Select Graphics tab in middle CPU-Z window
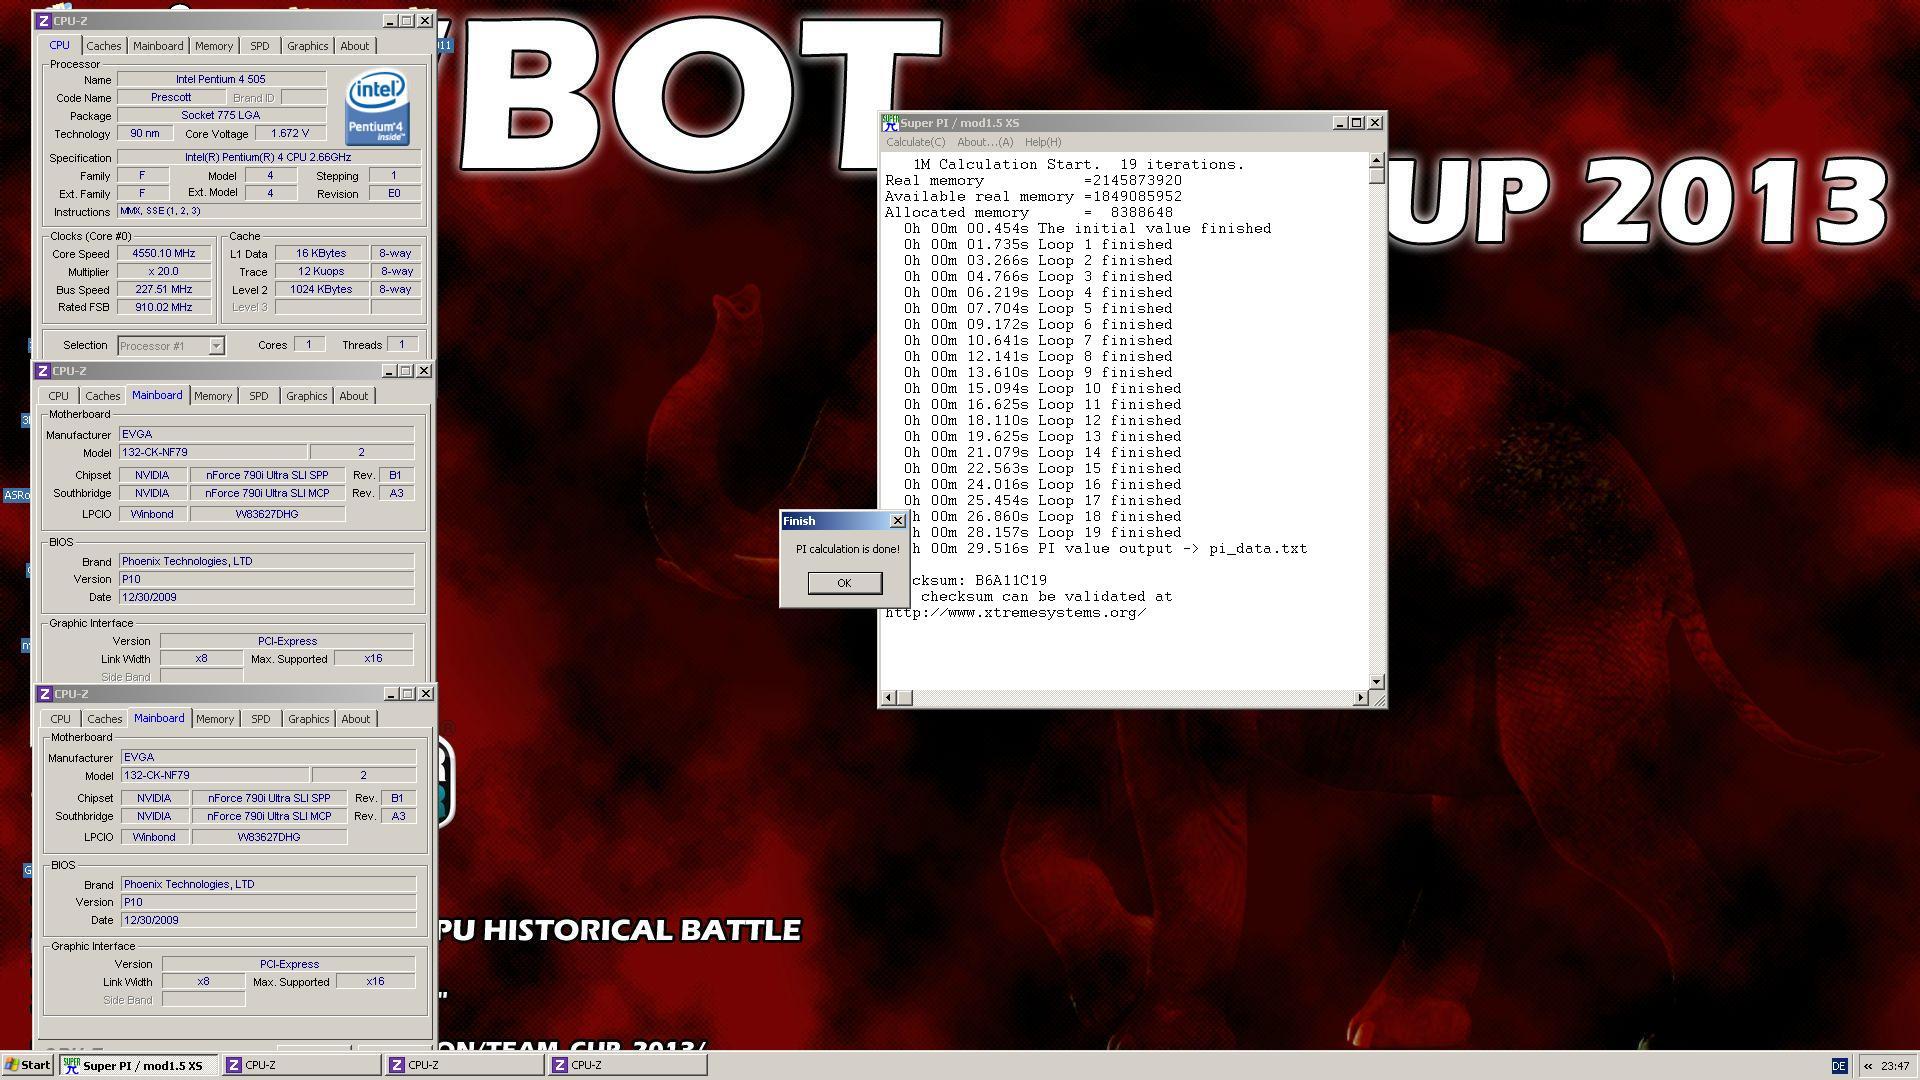1920x1080 pixels. [x=306, y=396]
